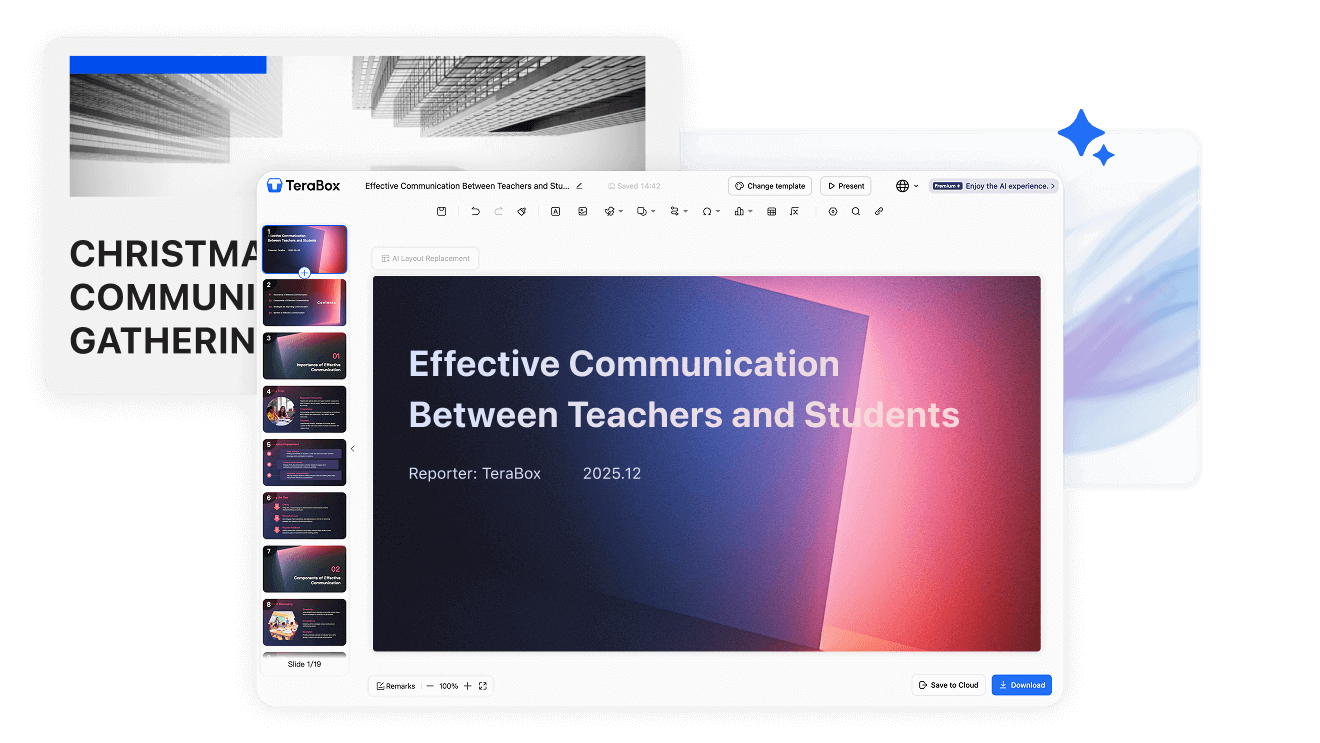Open the Premium AI experience banner
Screen dimensions: 1320x743
click(x=994, y=186)
